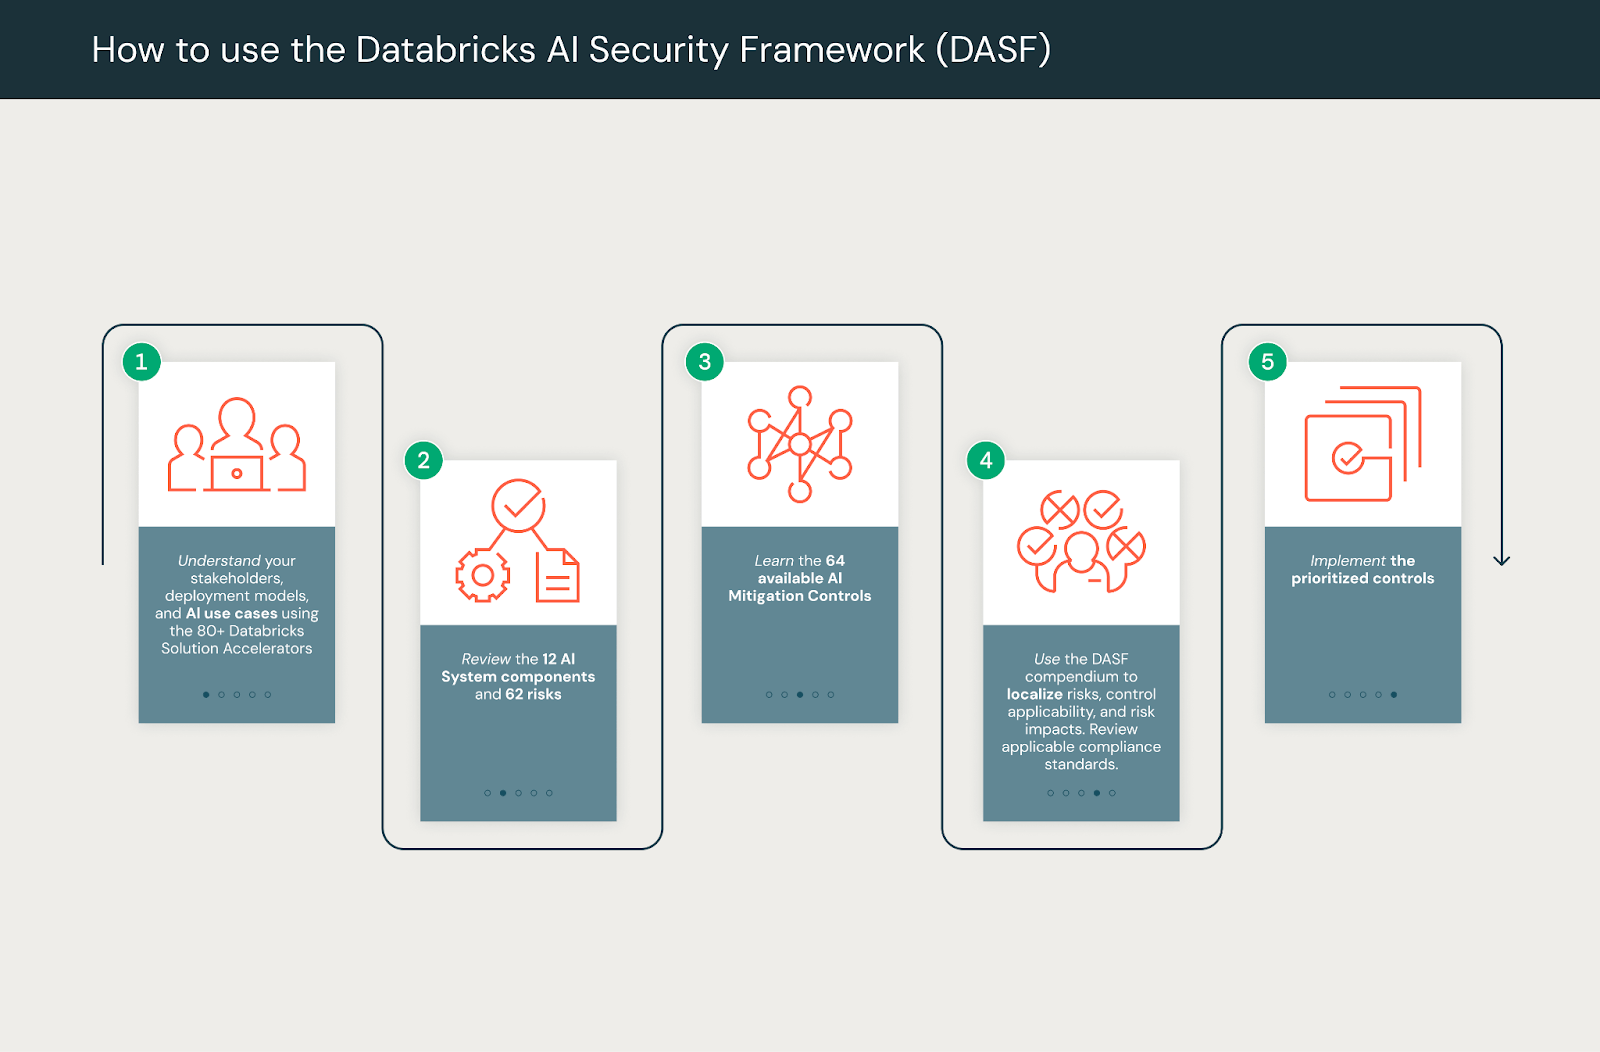Click the green number 2 badge
1600x1052 pixels.
coord(423,460)
